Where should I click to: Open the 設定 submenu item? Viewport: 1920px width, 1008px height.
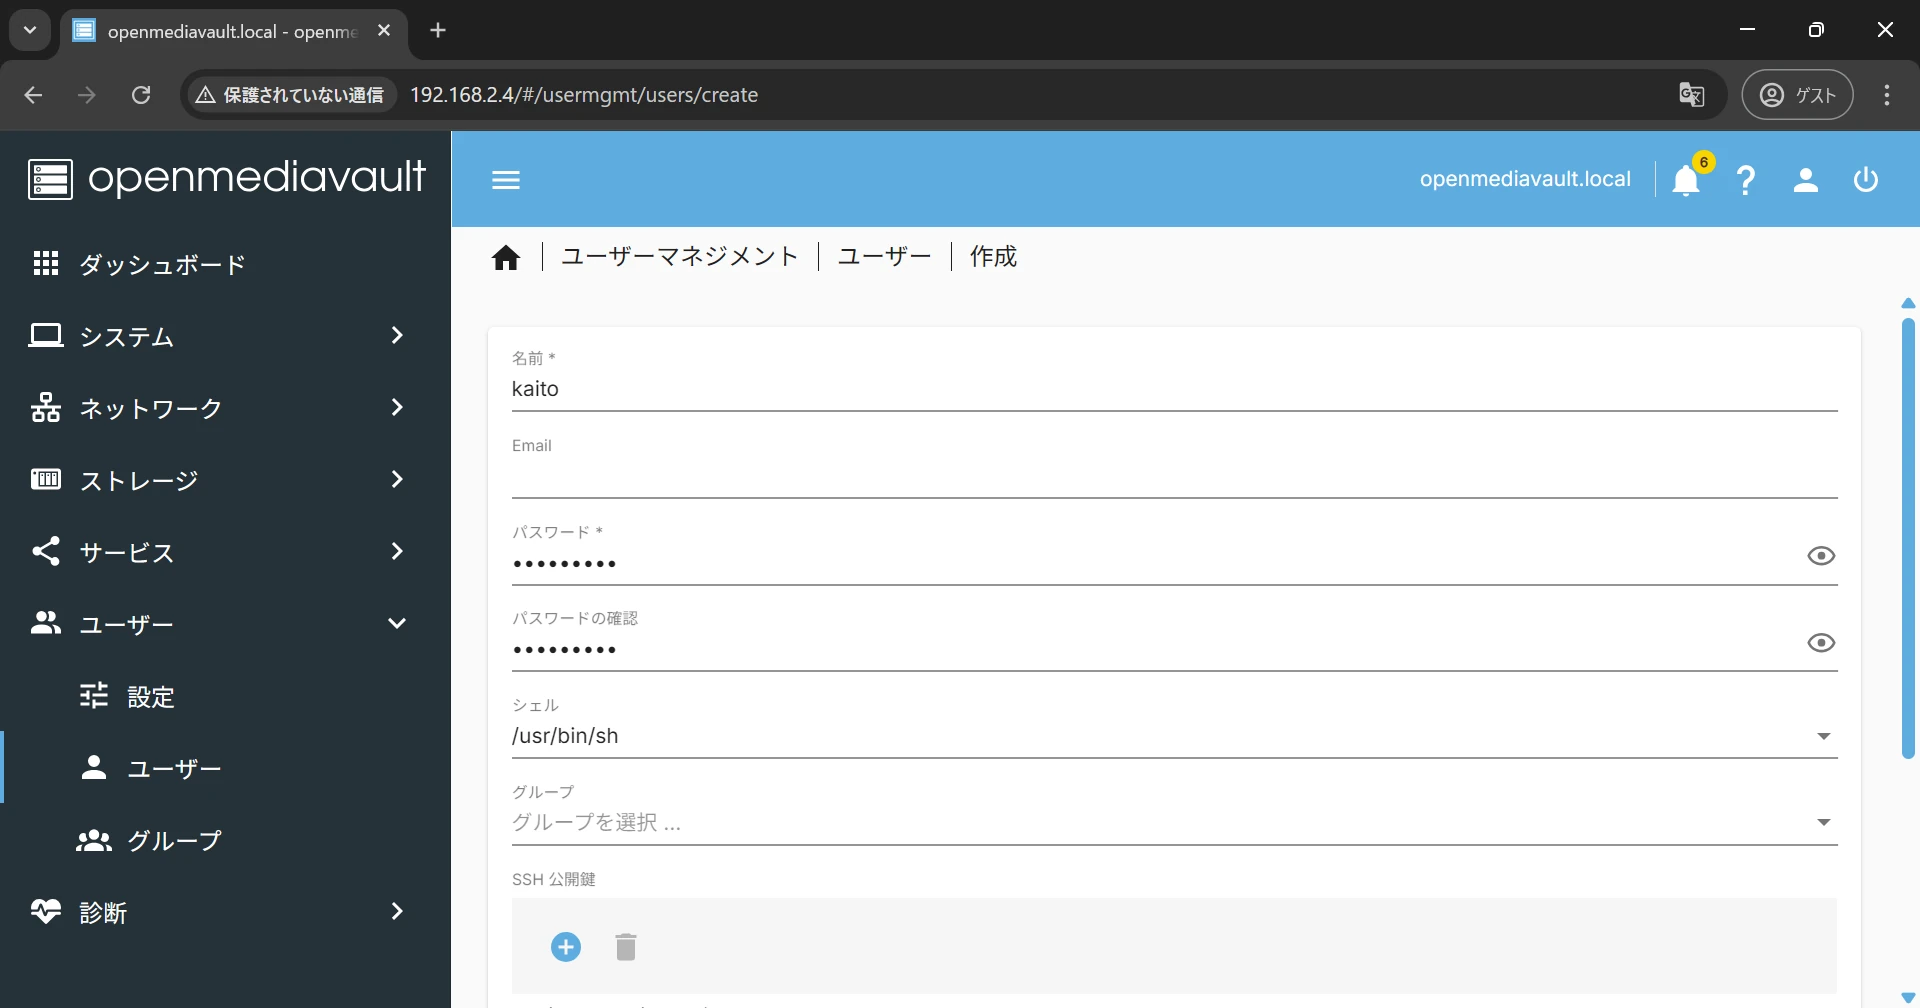click(x=225, y=696)
